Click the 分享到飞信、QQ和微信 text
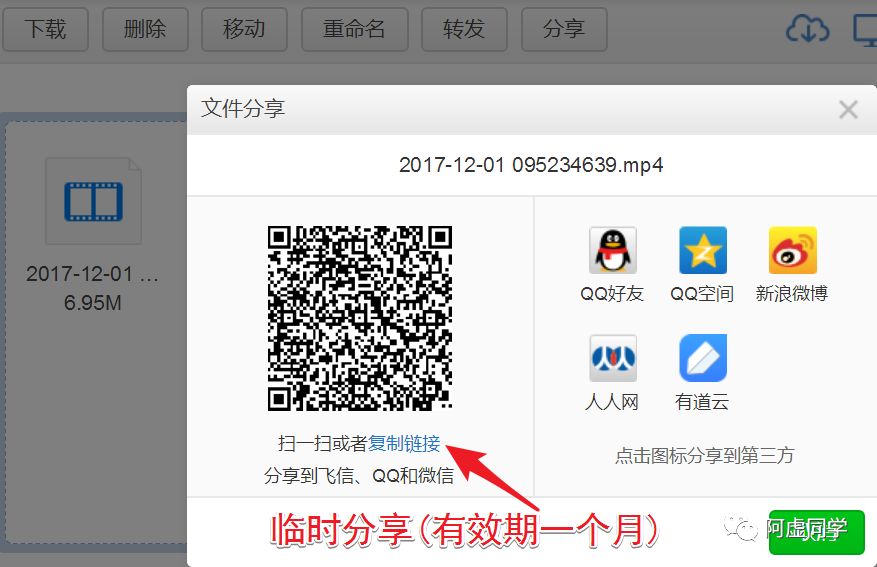 (x=359, y=475)
